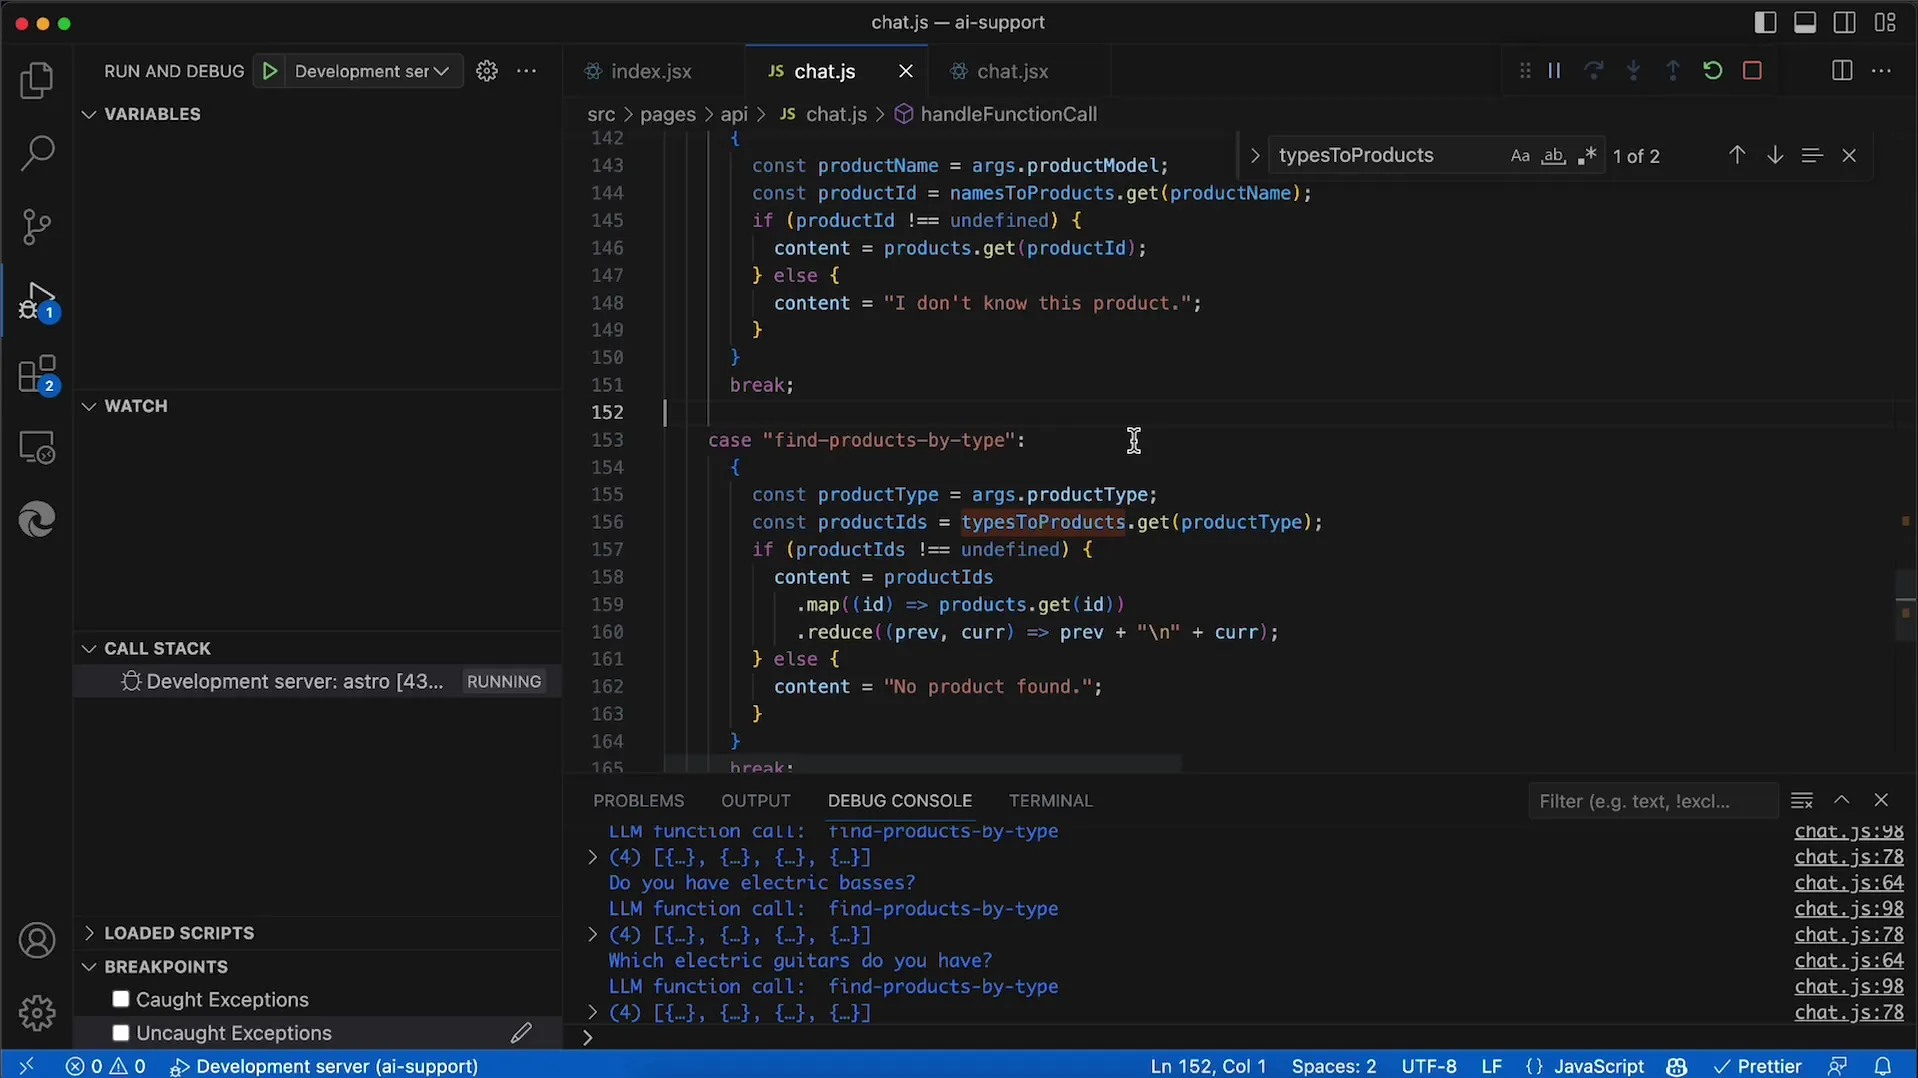
Task: Open the PROBLEMS panel tab
Action: [638, 801]
